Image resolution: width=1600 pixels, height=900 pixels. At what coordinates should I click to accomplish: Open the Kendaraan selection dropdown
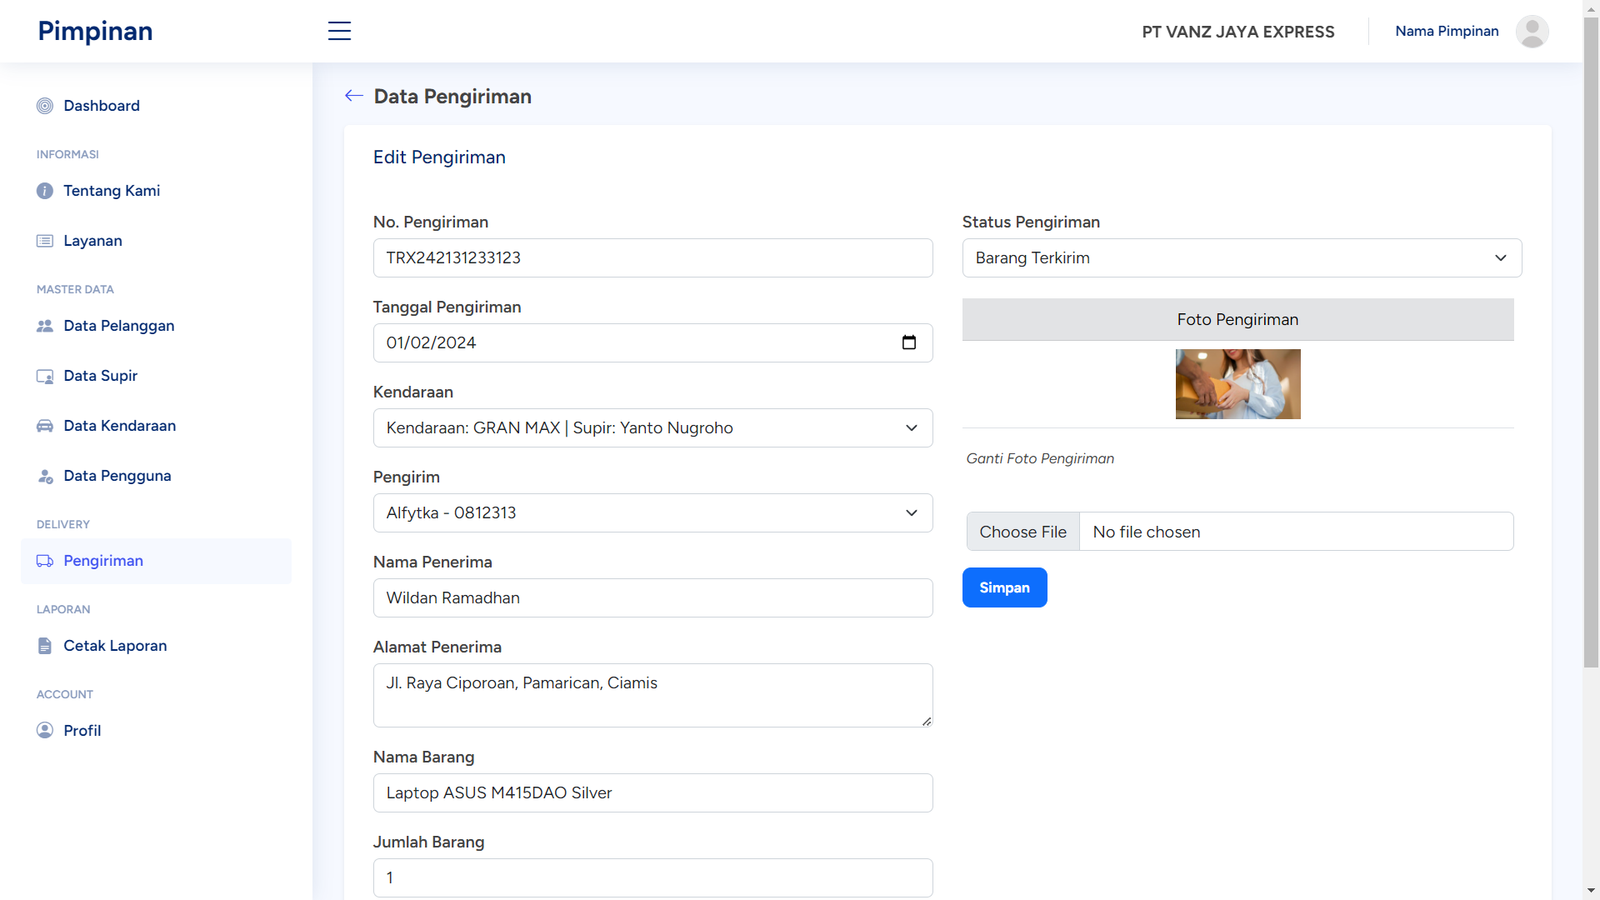click(x=652, y=428)
